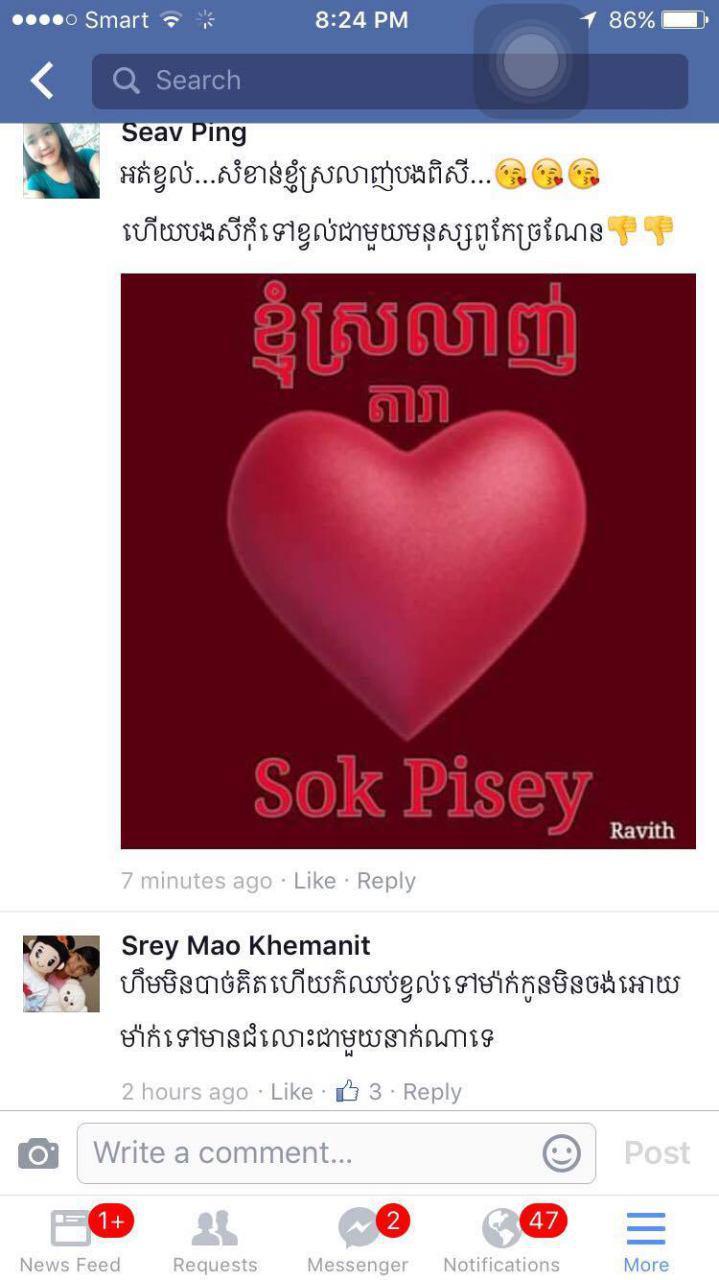Open Messenger tab with 2 badge
Image resolution: width=719 pixels, height=1280 pixels.
point(358,1240)
